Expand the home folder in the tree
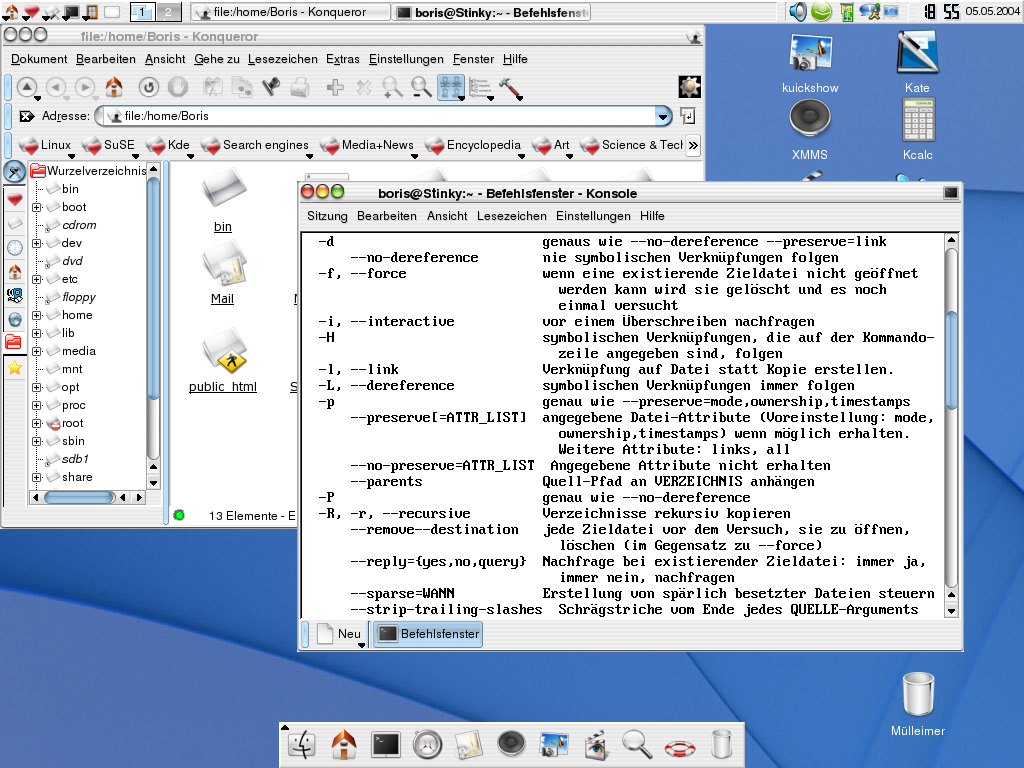The image size is (1024, 768). click(37, 315)
